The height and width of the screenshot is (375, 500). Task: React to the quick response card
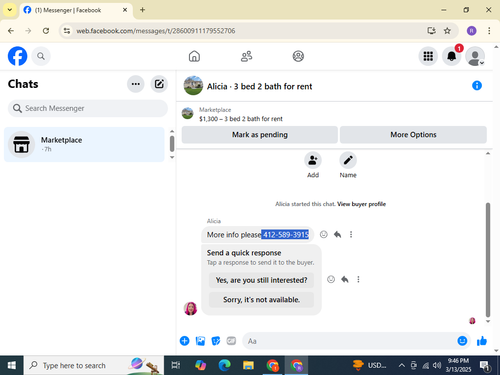(331, 279)
